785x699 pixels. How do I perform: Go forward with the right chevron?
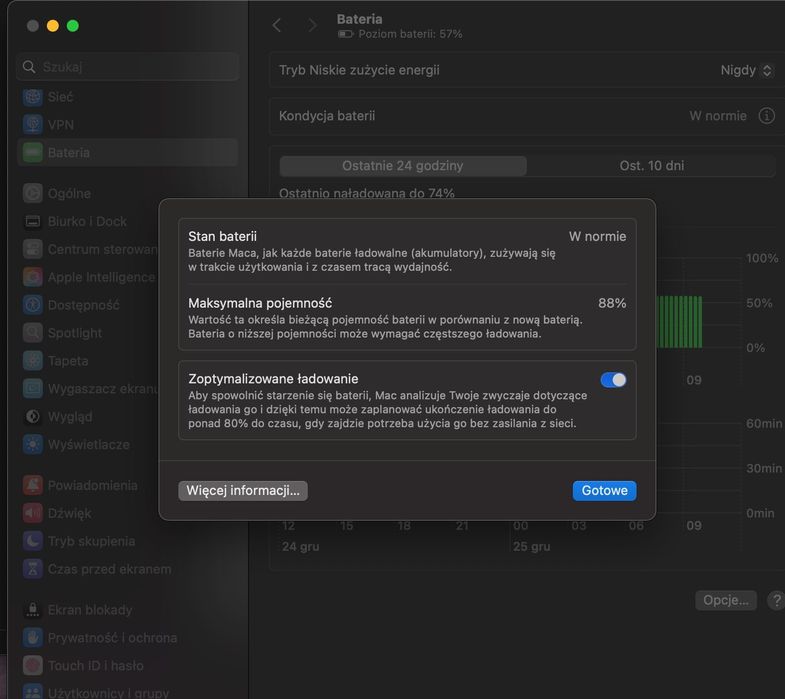(x=312, y=25)
